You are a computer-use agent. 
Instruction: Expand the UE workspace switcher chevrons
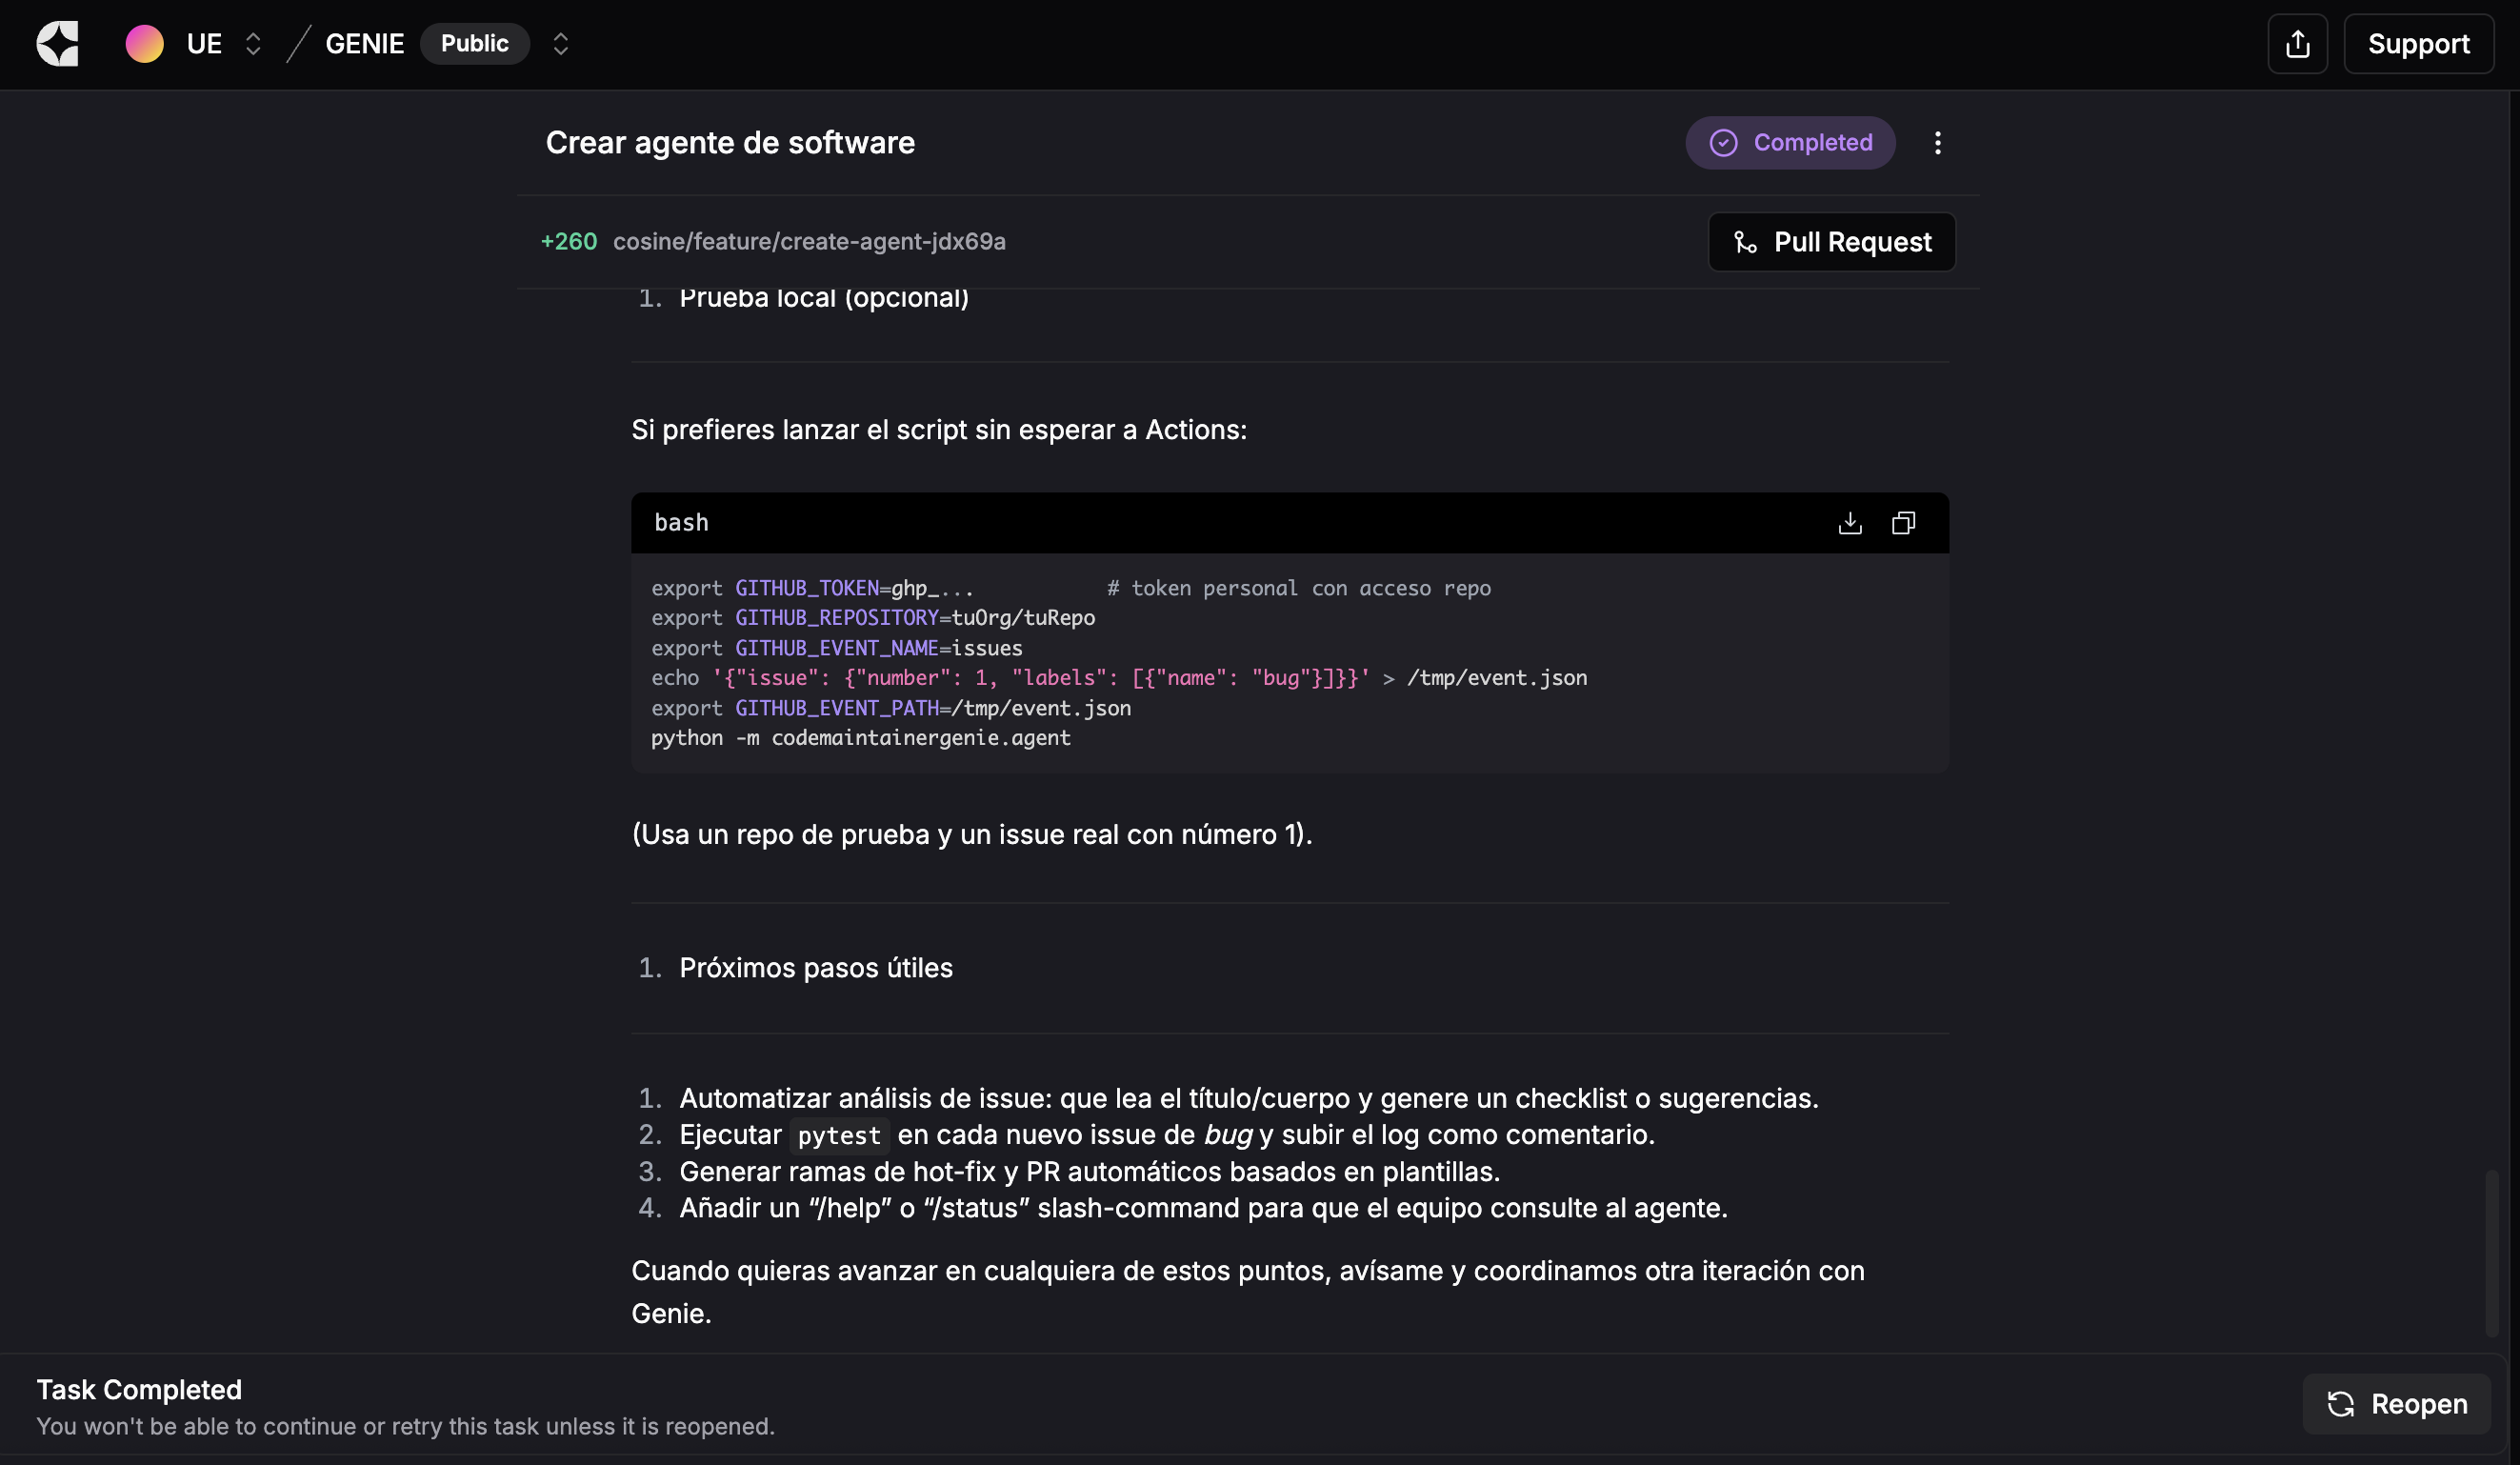[253, 44]
